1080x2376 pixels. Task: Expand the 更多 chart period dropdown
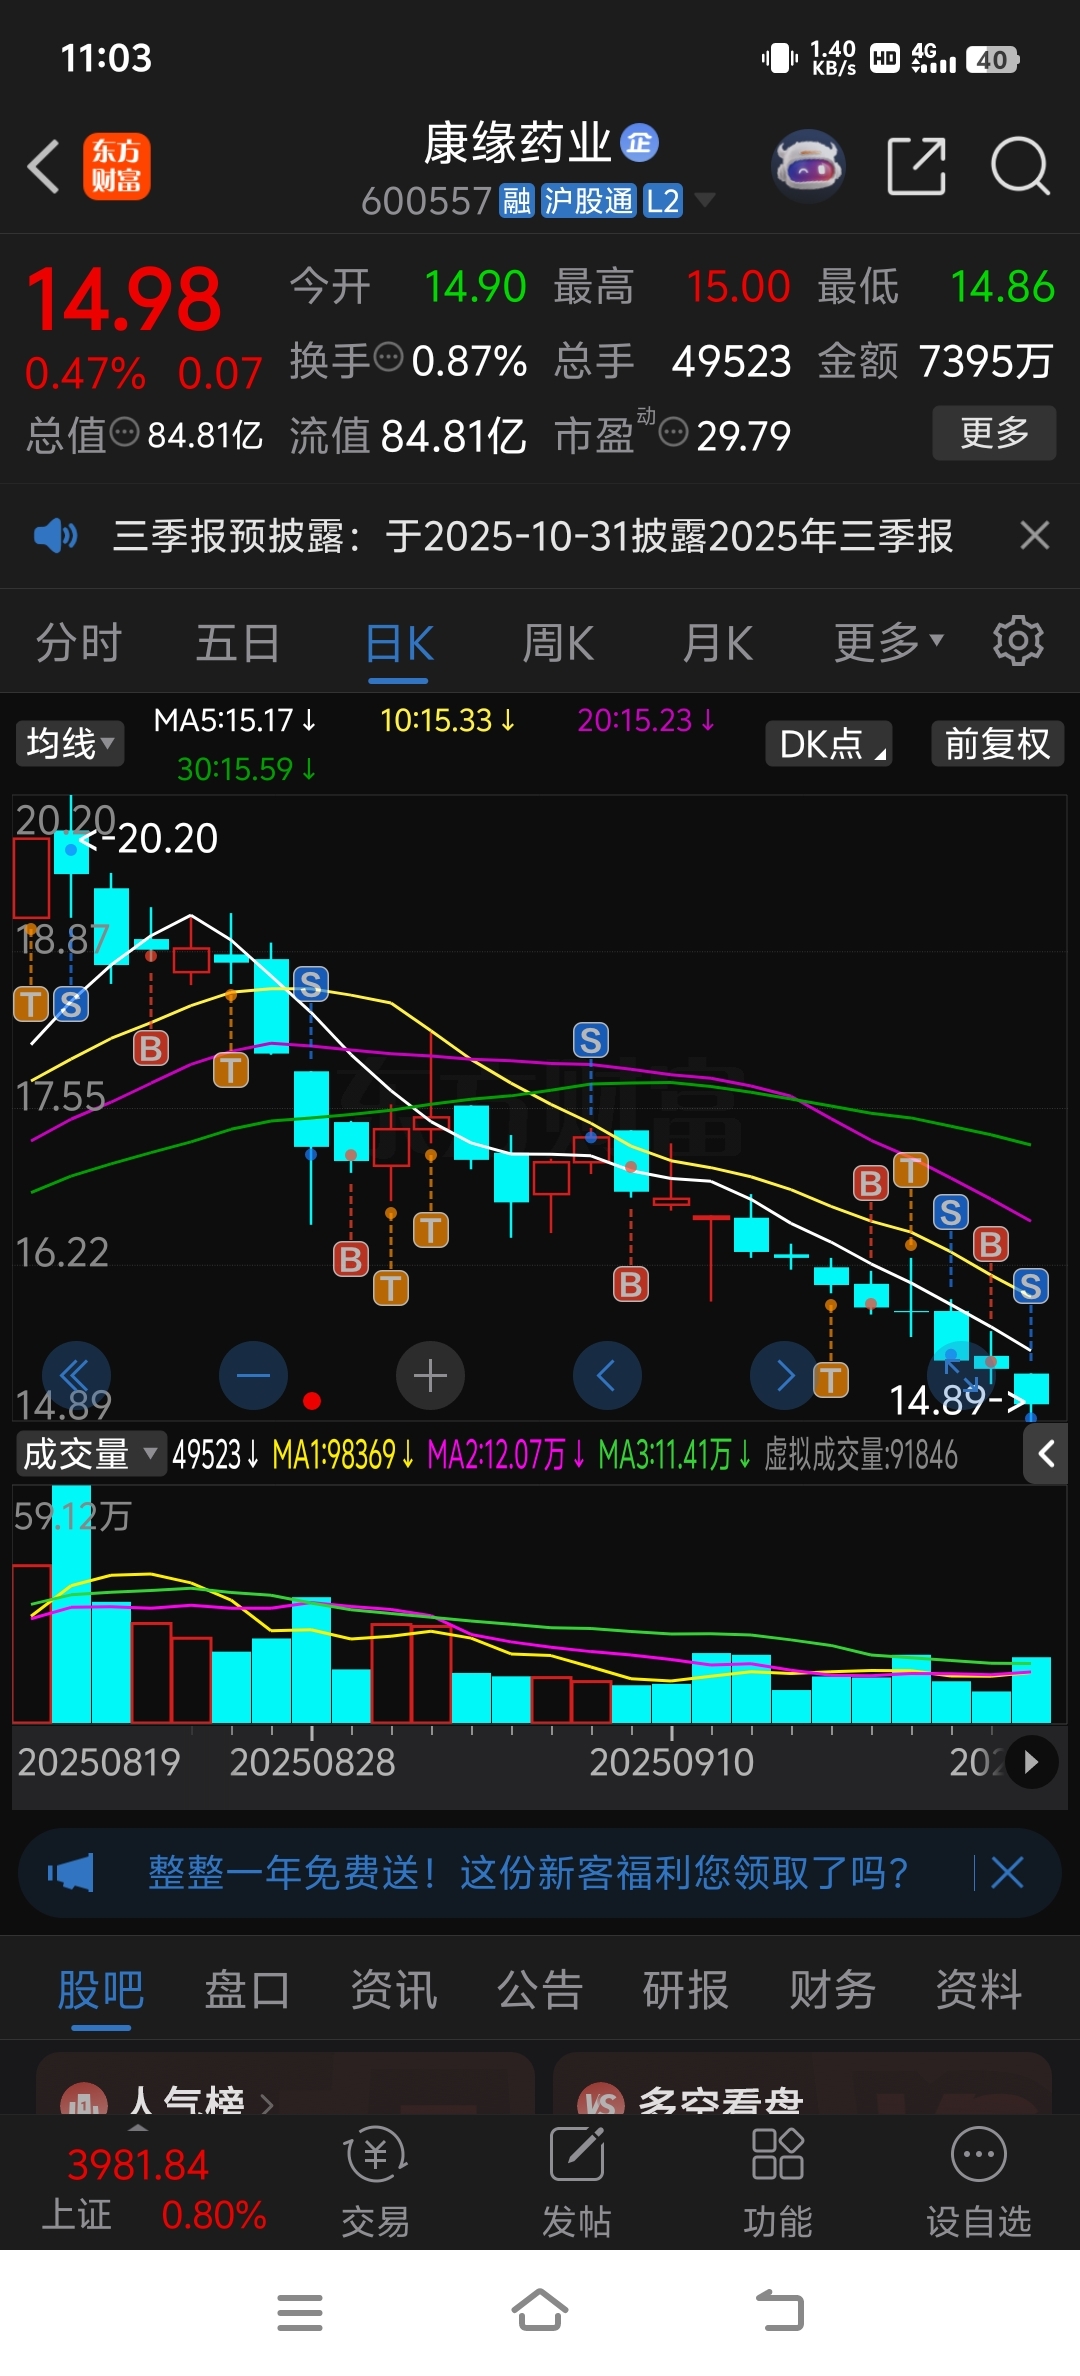[888, 643]
